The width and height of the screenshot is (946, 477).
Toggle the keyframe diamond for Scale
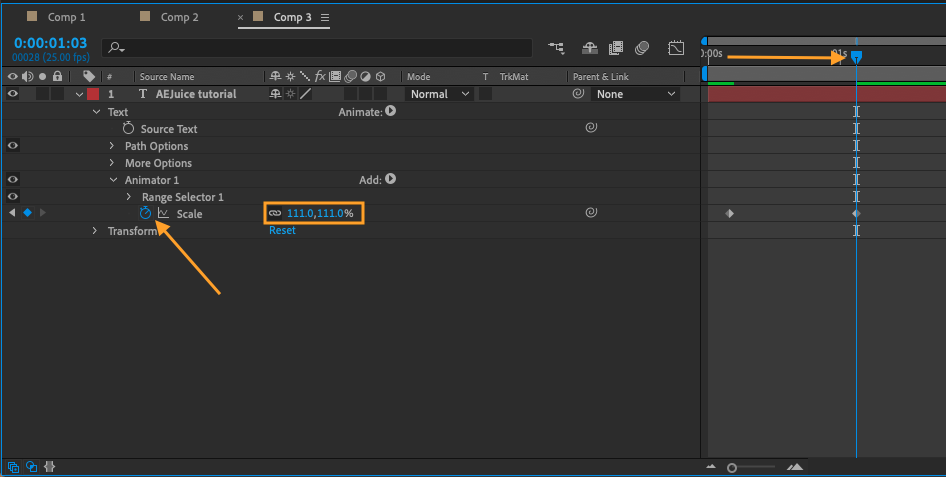(27, 213)
